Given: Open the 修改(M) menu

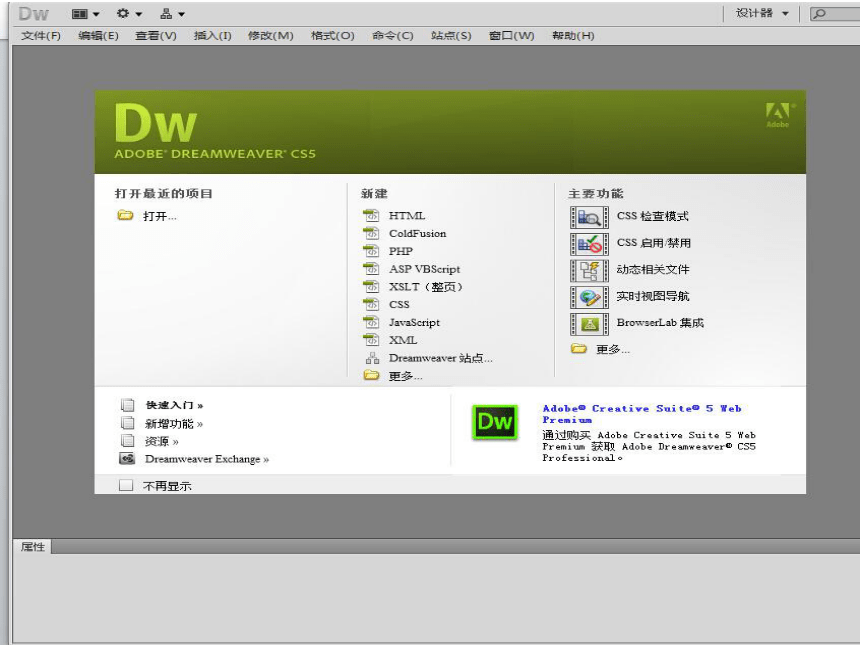Looking at the screenshot, I should pos(270,36).
